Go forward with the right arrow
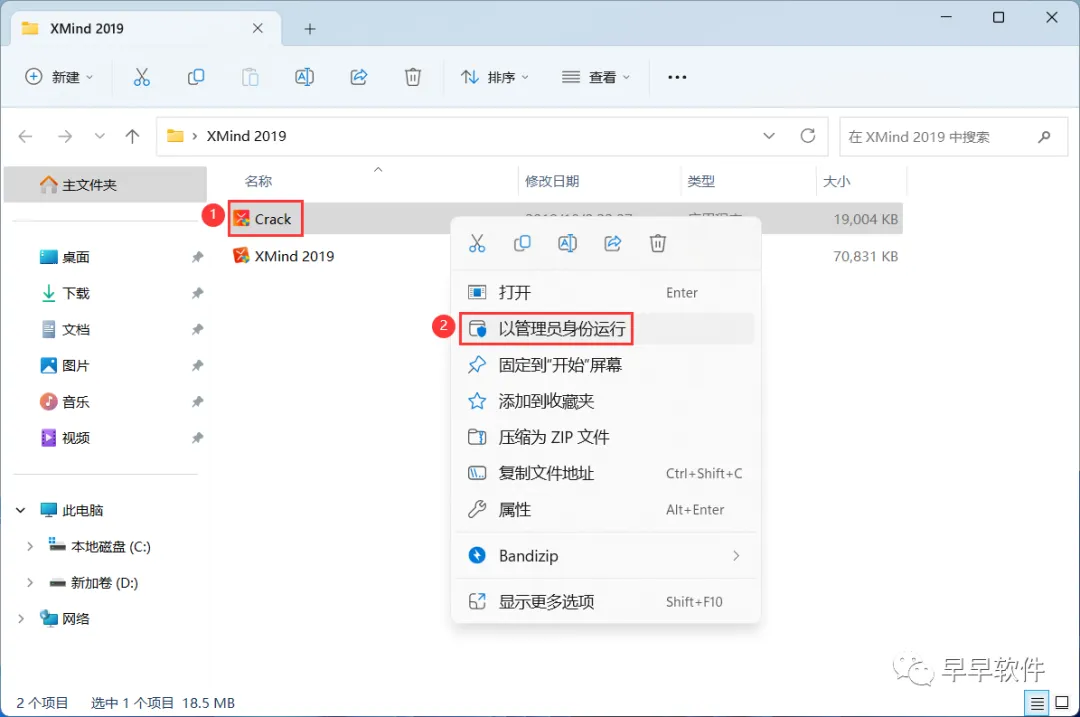The width and height of the screenshot is (1080, 717). coord(65,136)
